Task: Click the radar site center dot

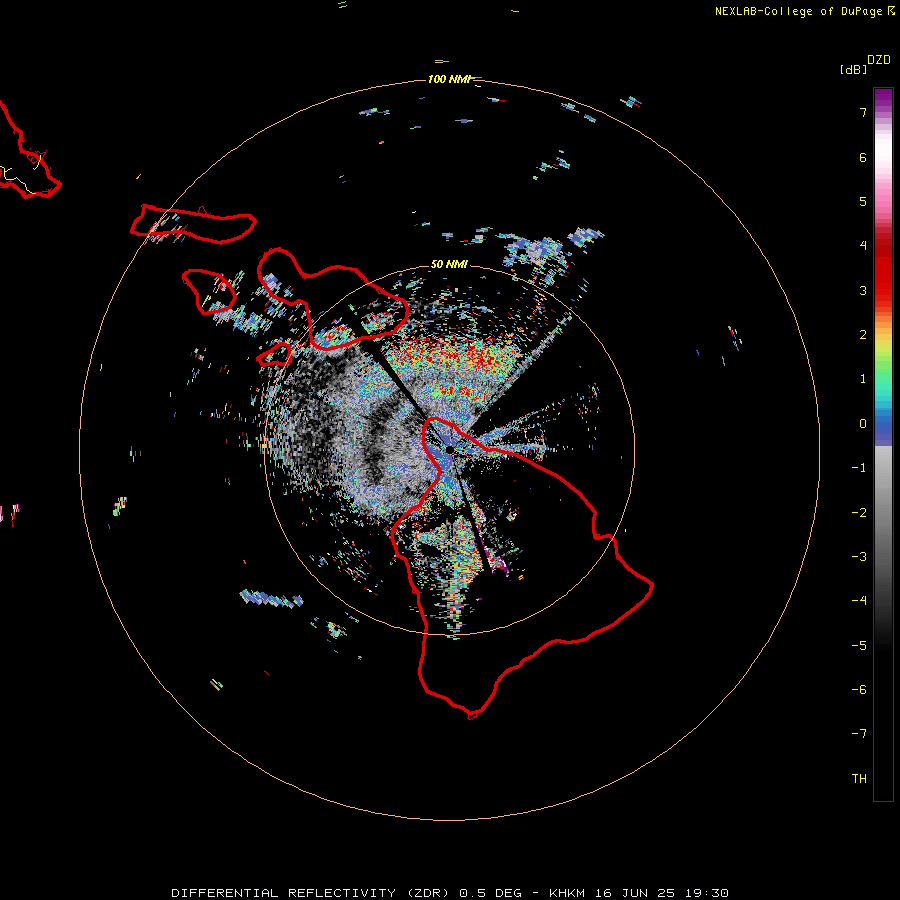Action: coord(450,450)
